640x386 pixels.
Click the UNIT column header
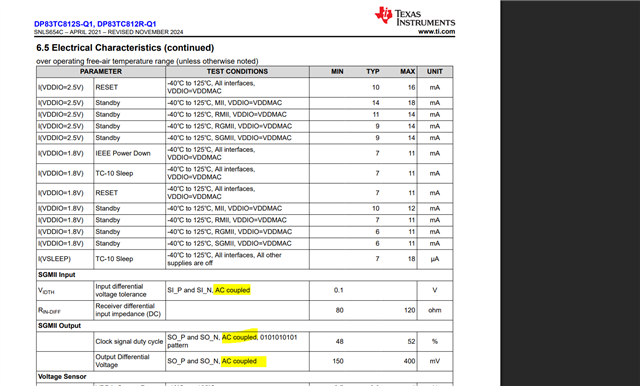pyautogui.click(x=435, y=71)
